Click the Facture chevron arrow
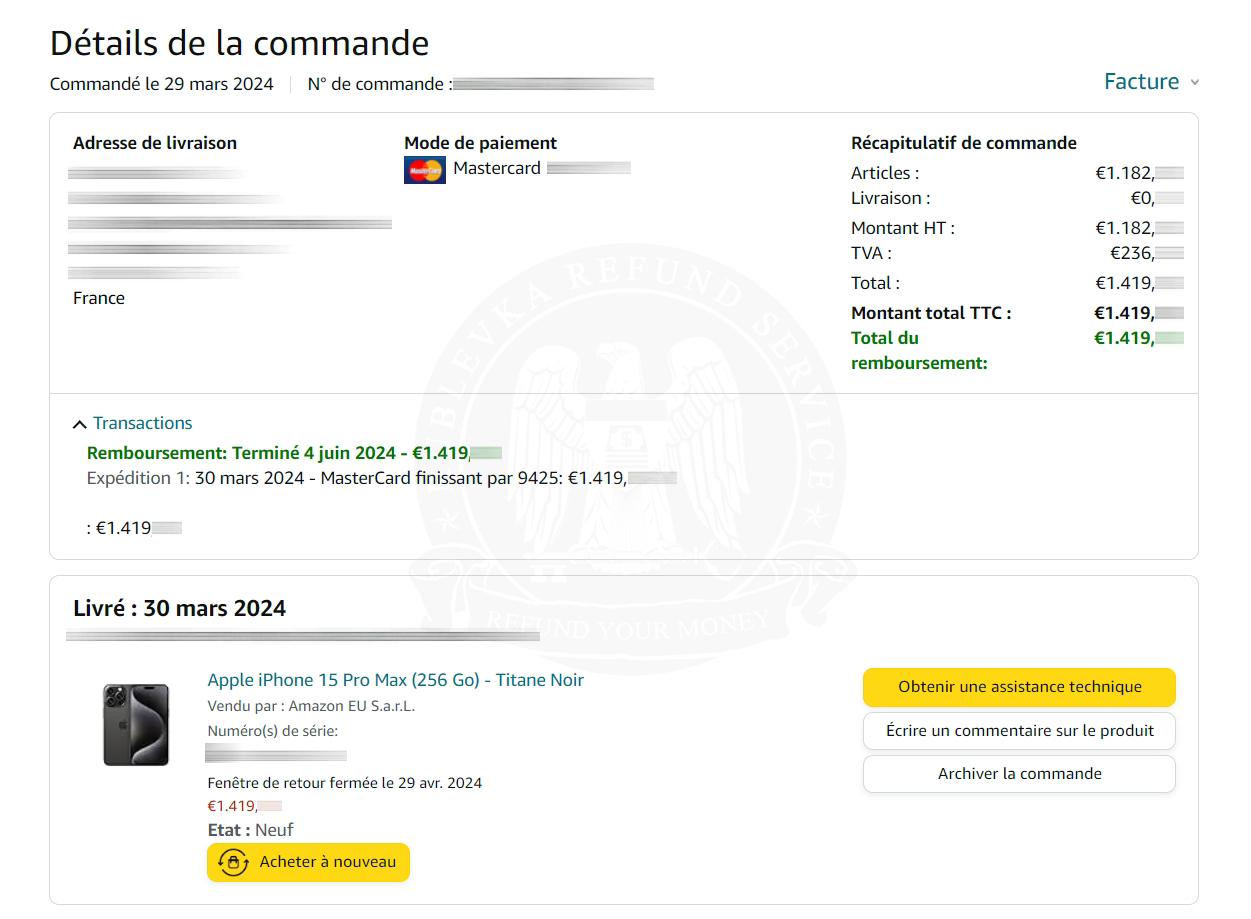The image size is (1251, 919). tap(1194, 83)
